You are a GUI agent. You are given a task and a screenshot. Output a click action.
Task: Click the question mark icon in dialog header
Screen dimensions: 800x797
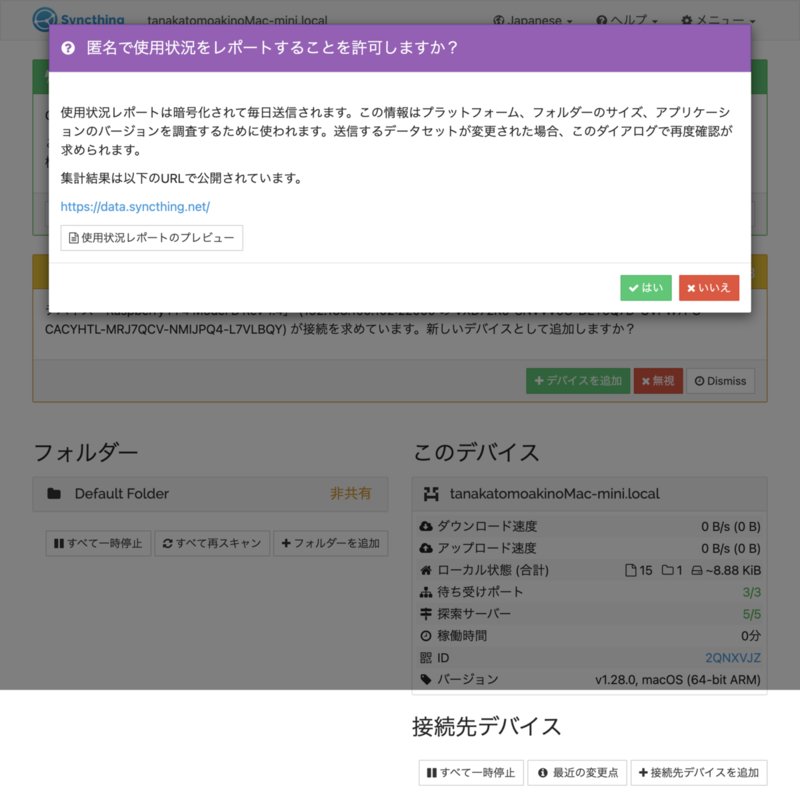pos(68,48)
